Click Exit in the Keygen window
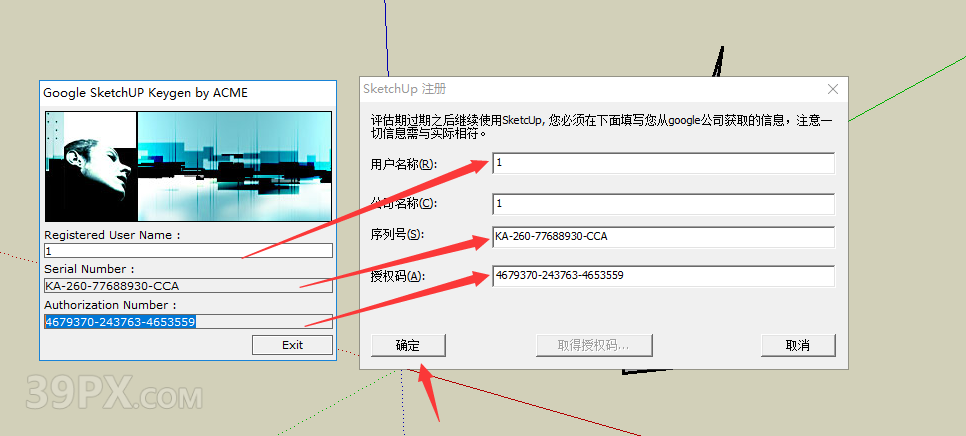 click(292, 345)
